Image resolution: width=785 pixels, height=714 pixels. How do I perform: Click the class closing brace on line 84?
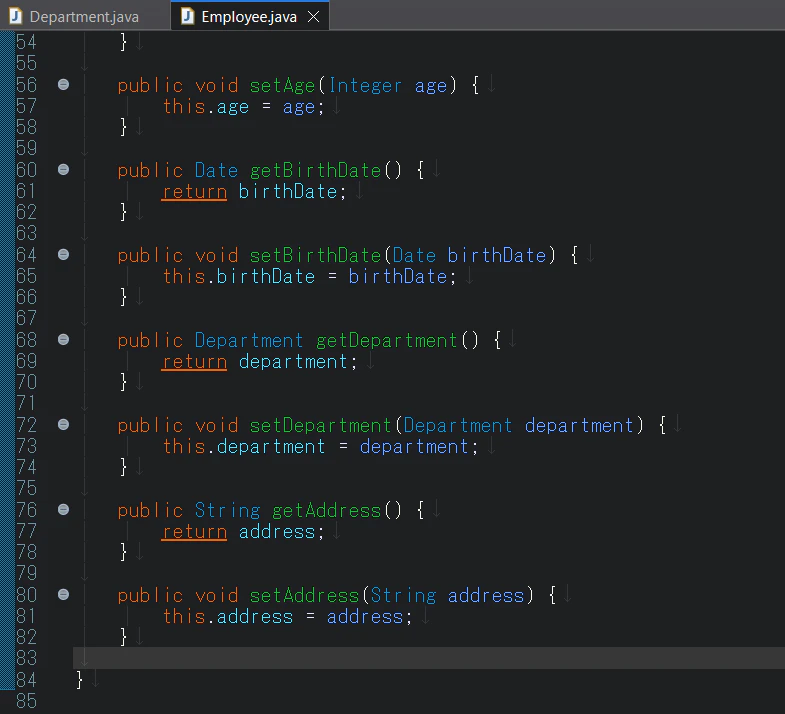click(79, 680)
